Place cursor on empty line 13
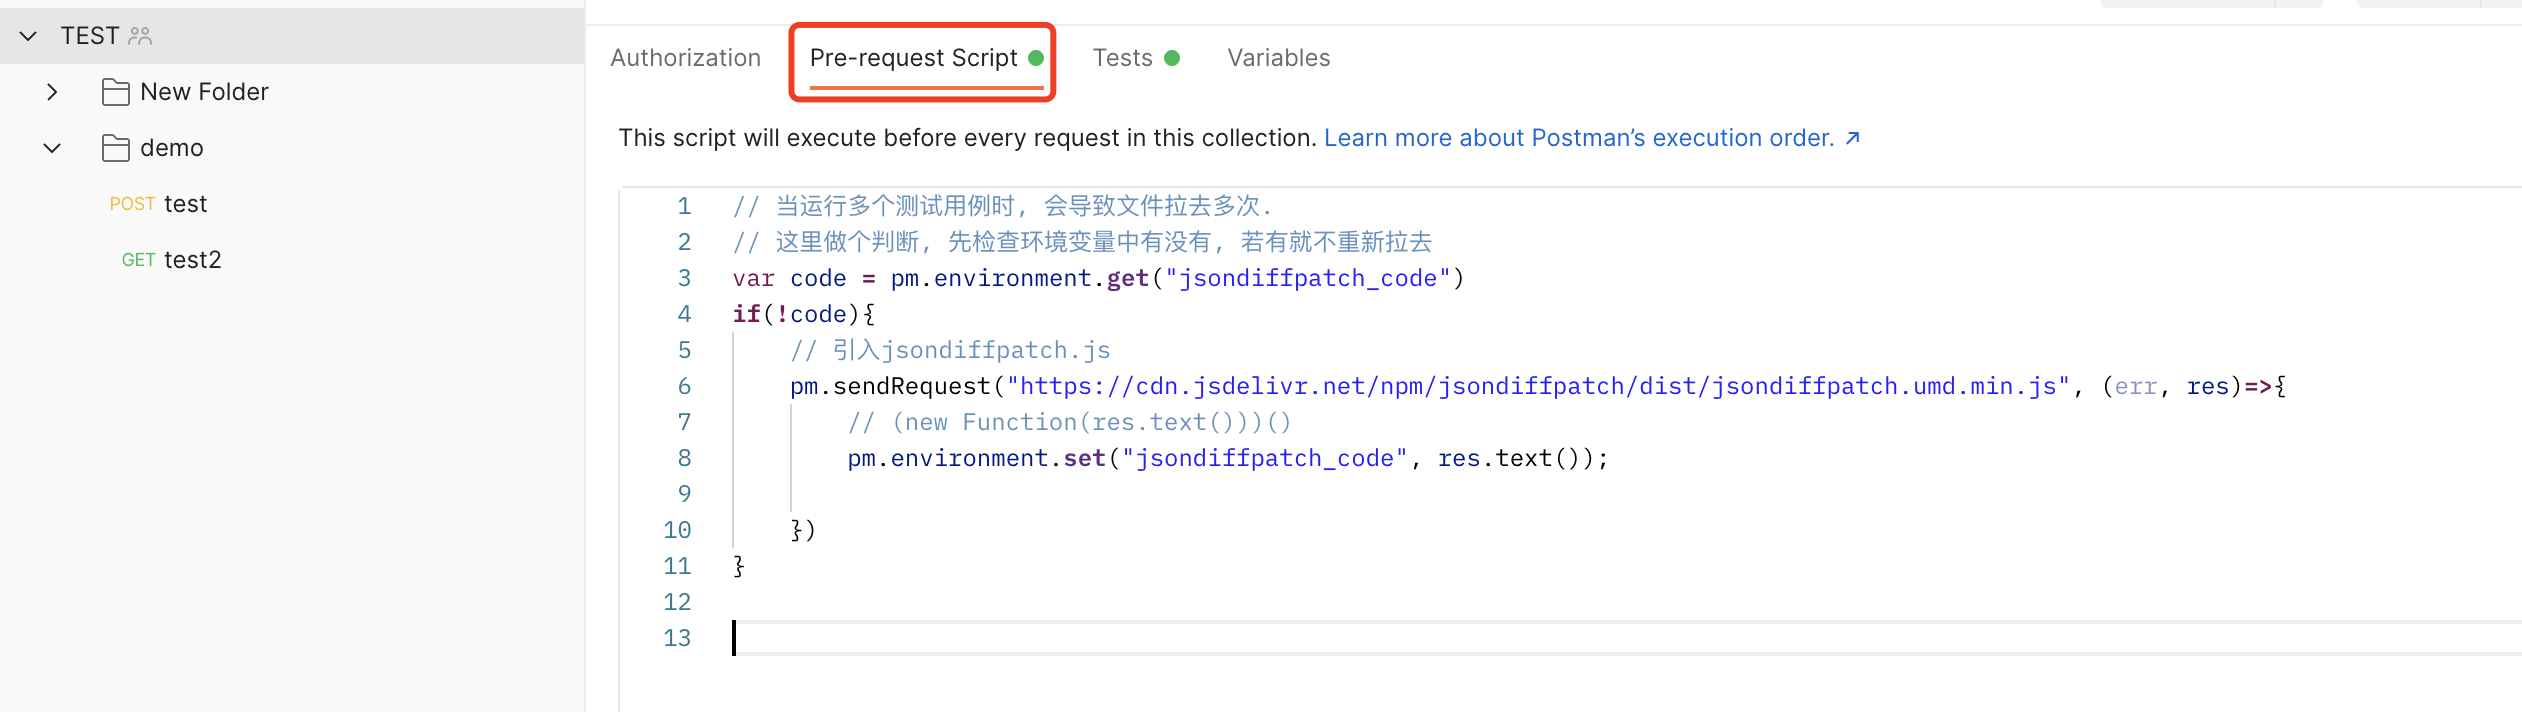Image resolution: width=2522 pixels, height=712 pixels. 1200,638
